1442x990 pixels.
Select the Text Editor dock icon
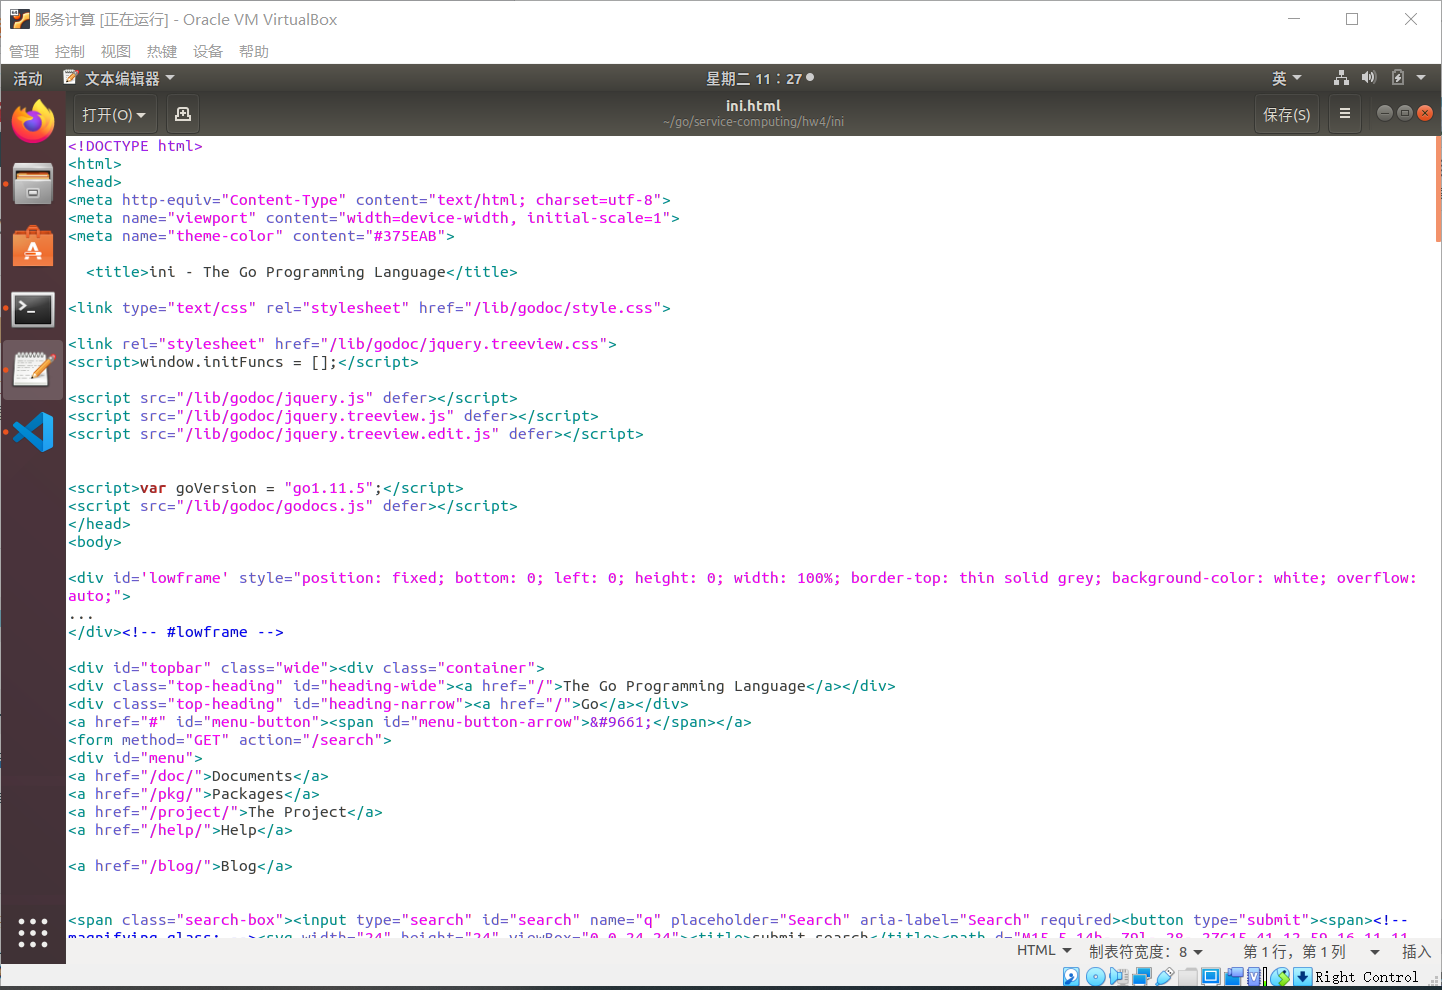tap(33, 370)
